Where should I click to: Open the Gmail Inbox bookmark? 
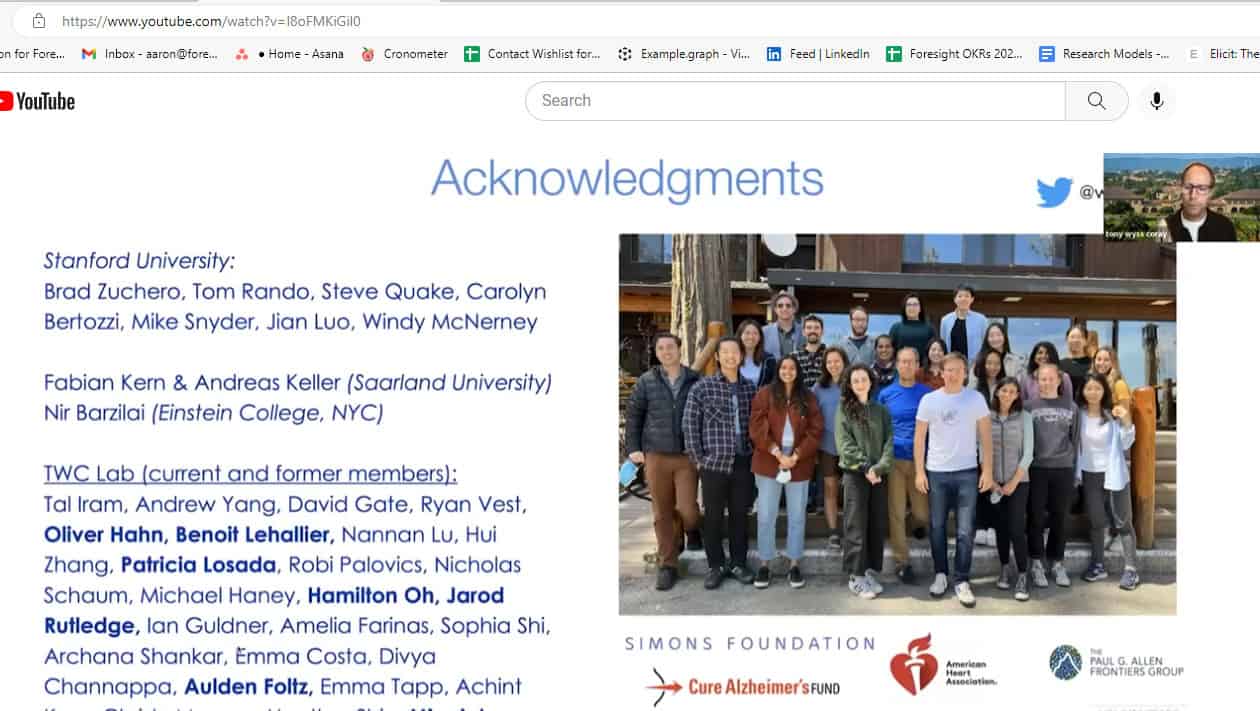click(150, 54)
